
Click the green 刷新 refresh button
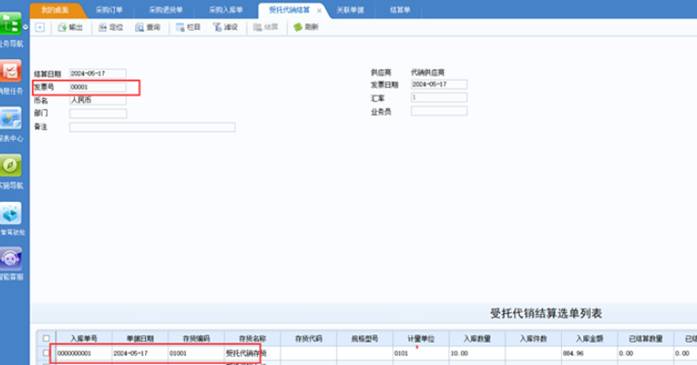(306, 28)
